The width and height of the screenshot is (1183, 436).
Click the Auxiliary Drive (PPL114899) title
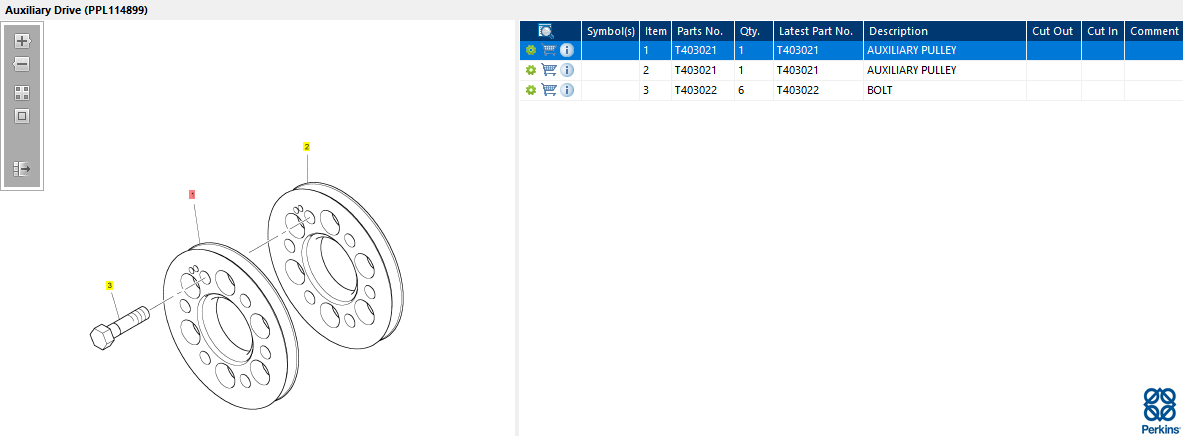[77, 10]
